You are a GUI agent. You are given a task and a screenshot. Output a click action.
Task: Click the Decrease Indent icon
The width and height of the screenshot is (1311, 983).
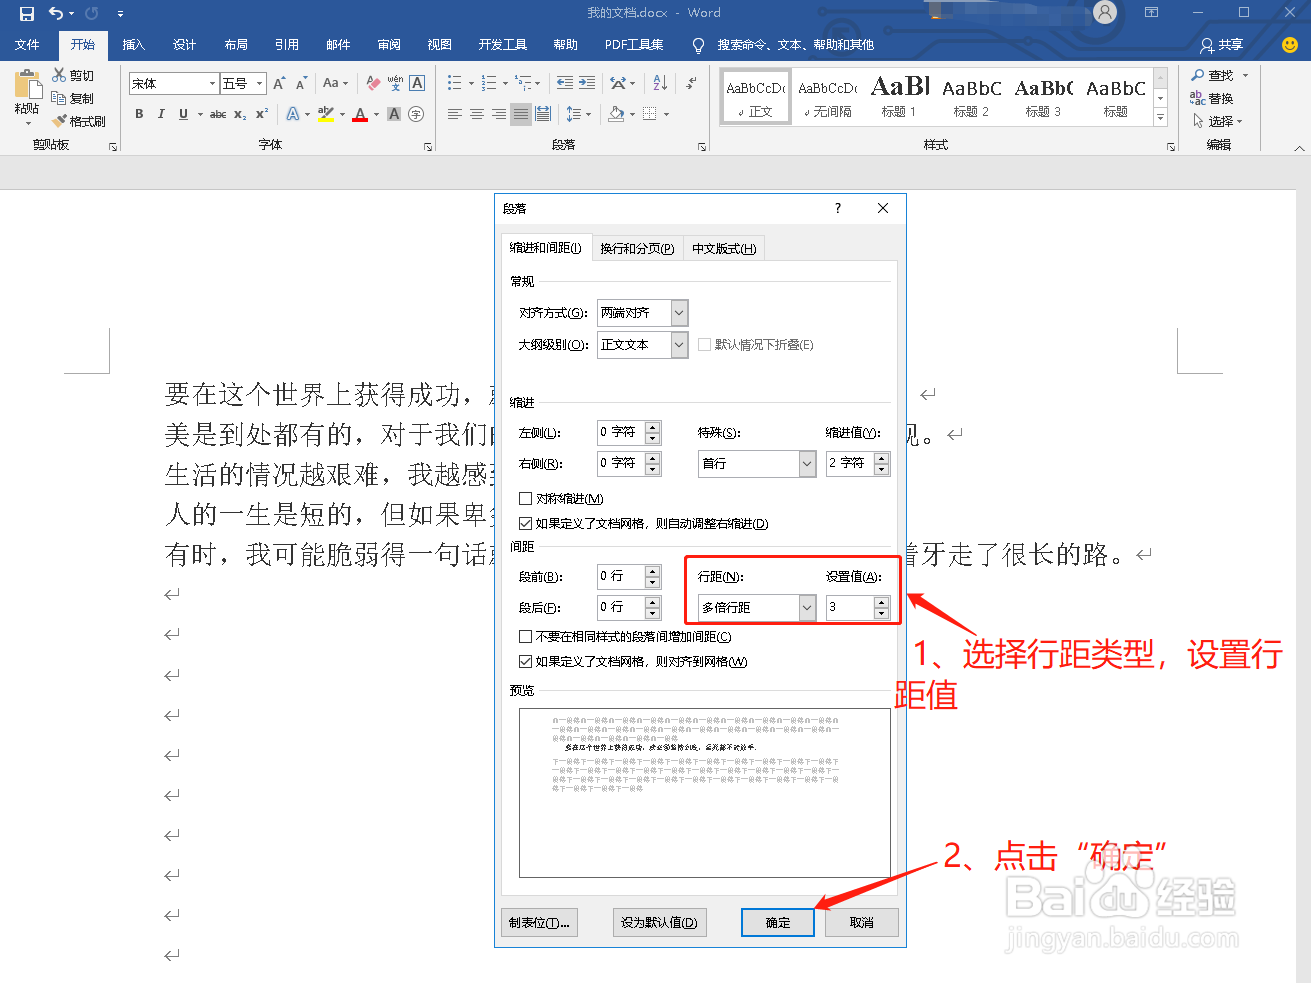coord(565,83)
